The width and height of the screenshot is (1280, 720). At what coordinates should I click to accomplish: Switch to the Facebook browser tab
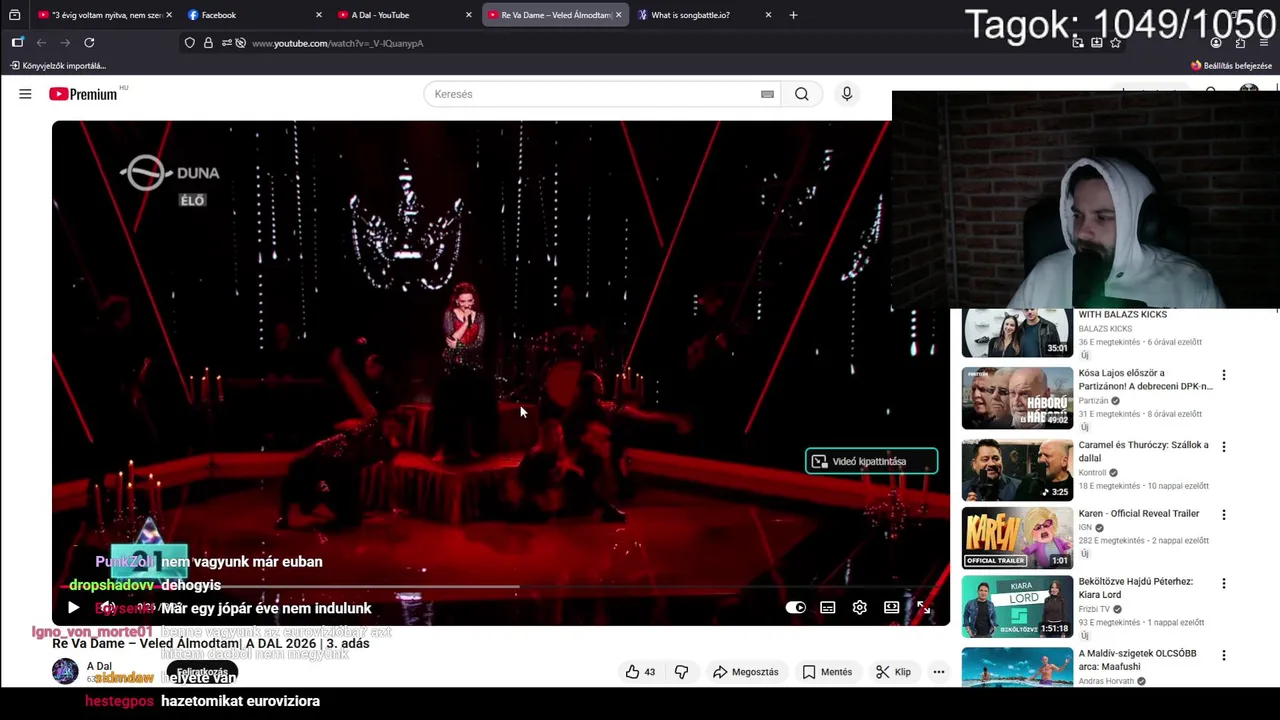click(256, 15)
